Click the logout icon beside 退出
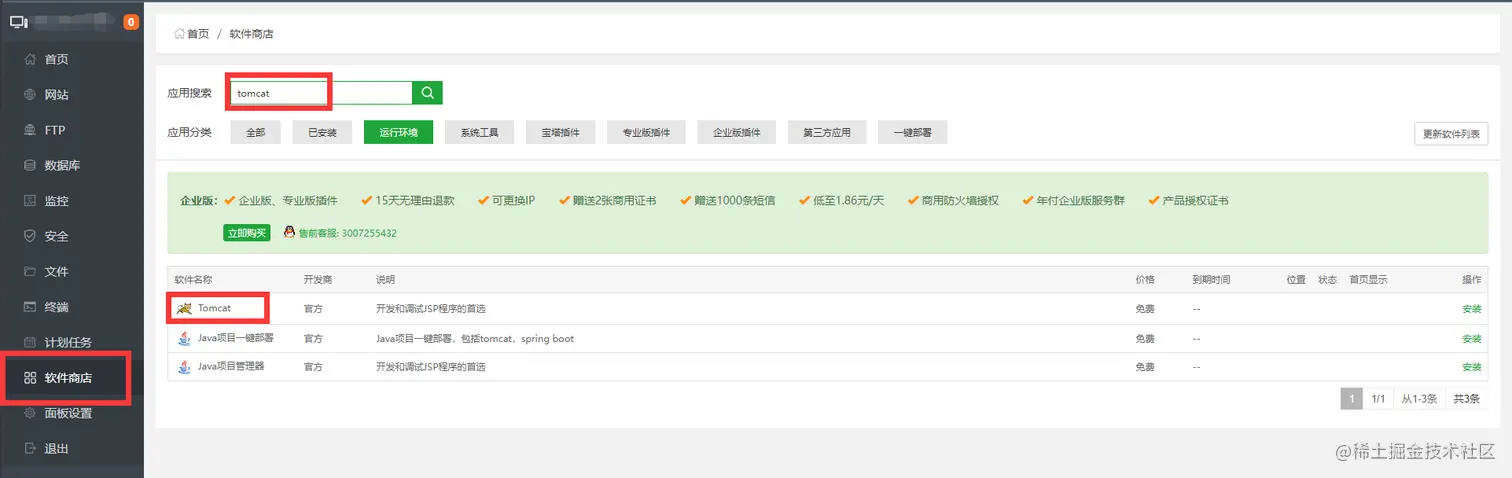The height and width of the screenshot is (478, 1512). click(30, 448)
